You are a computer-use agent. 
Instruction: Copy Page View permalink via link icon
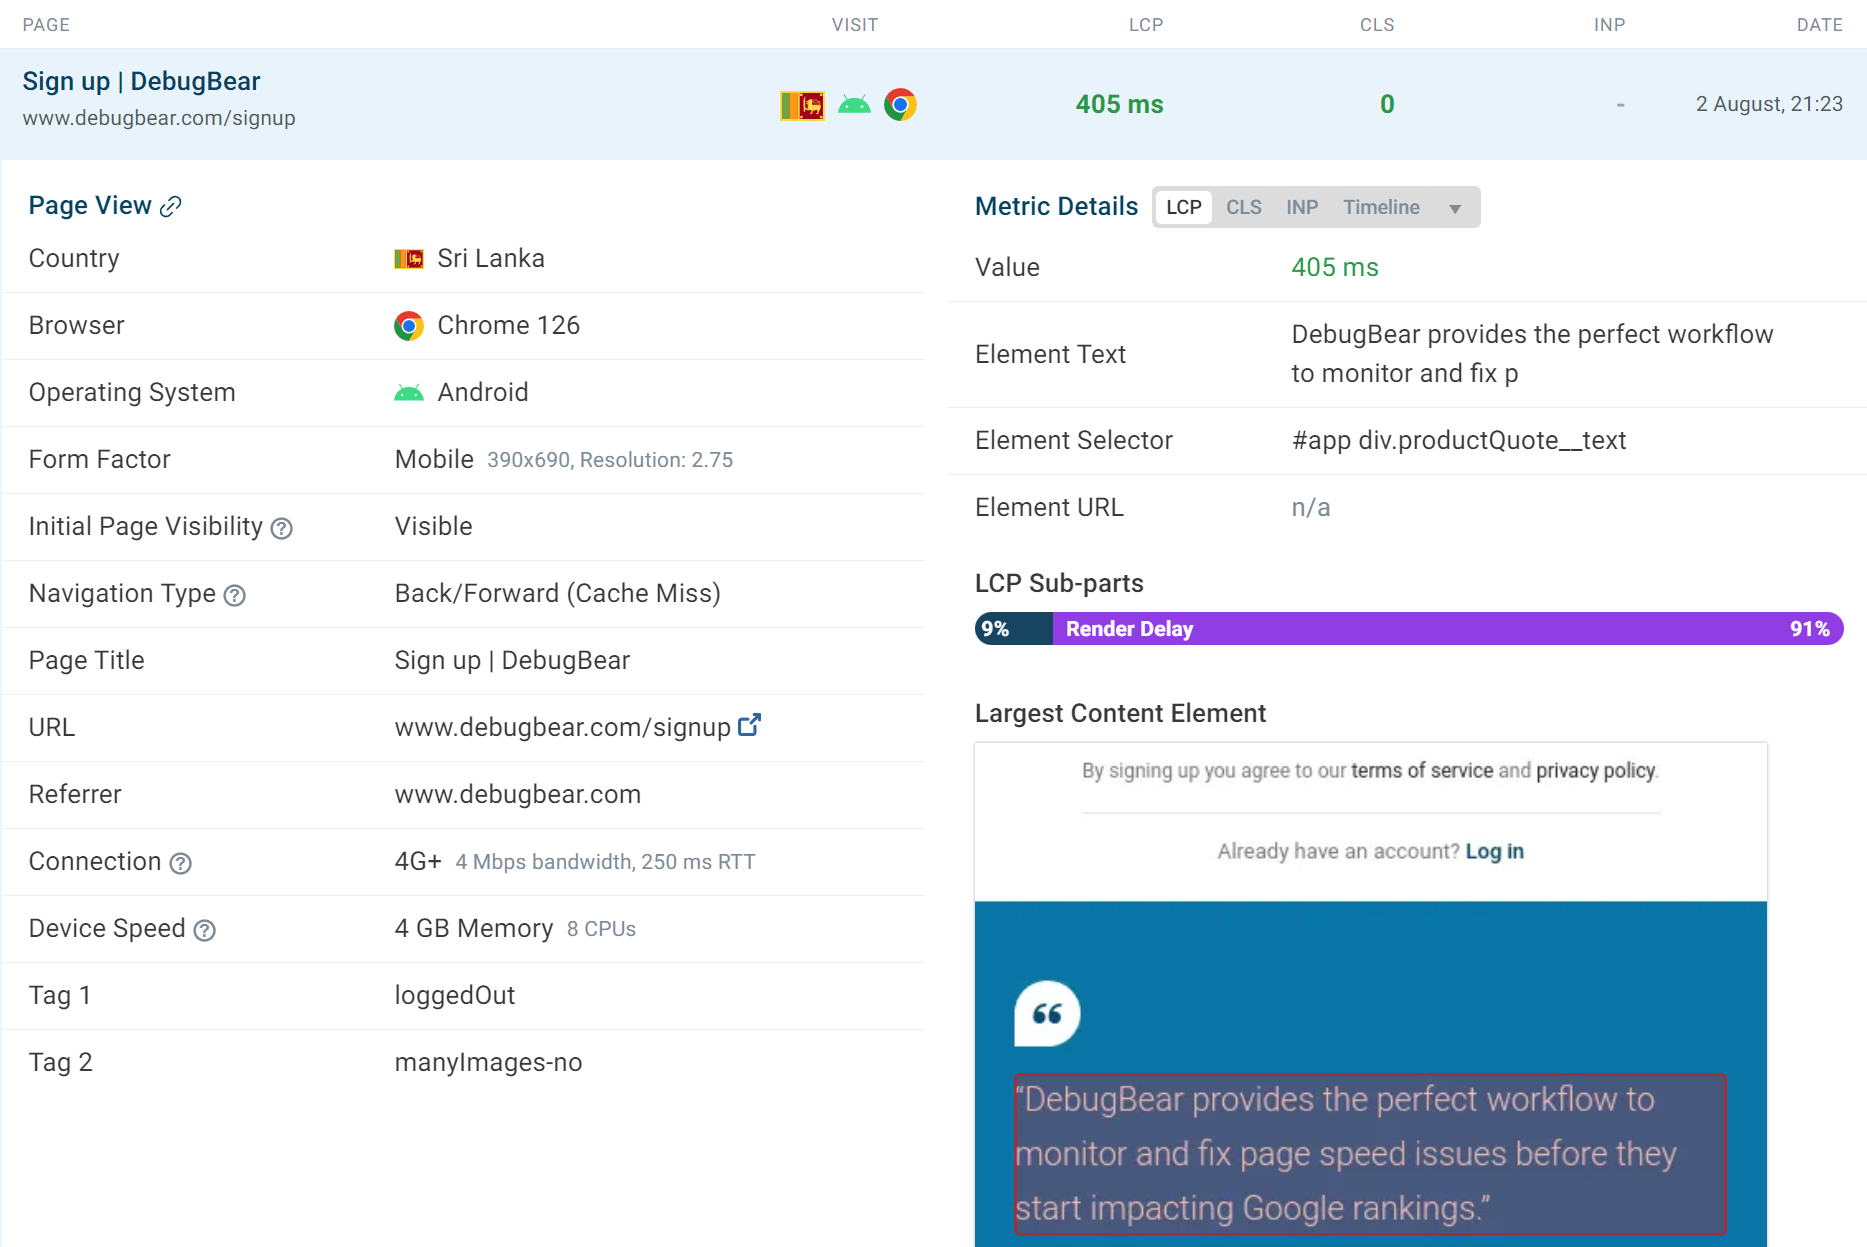171,206
